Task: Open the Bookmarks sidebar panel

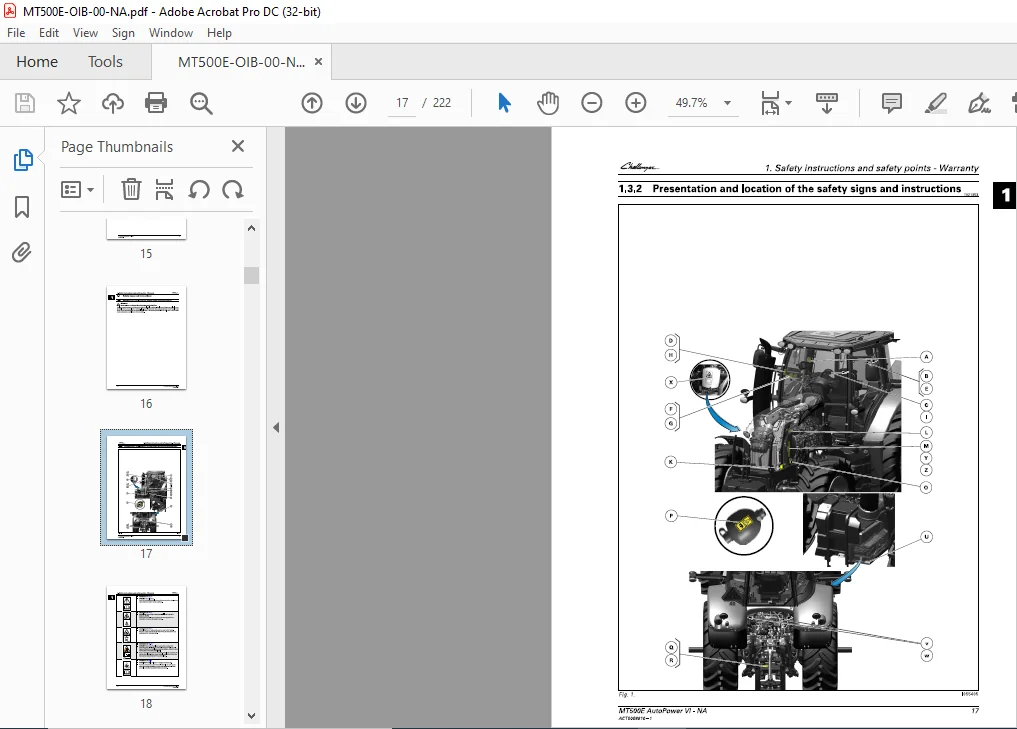Action: tap(22, 207)
